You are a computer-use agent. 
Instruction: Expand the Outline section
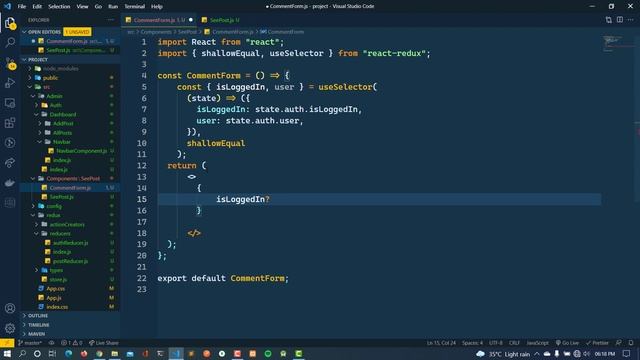[38, 316]
